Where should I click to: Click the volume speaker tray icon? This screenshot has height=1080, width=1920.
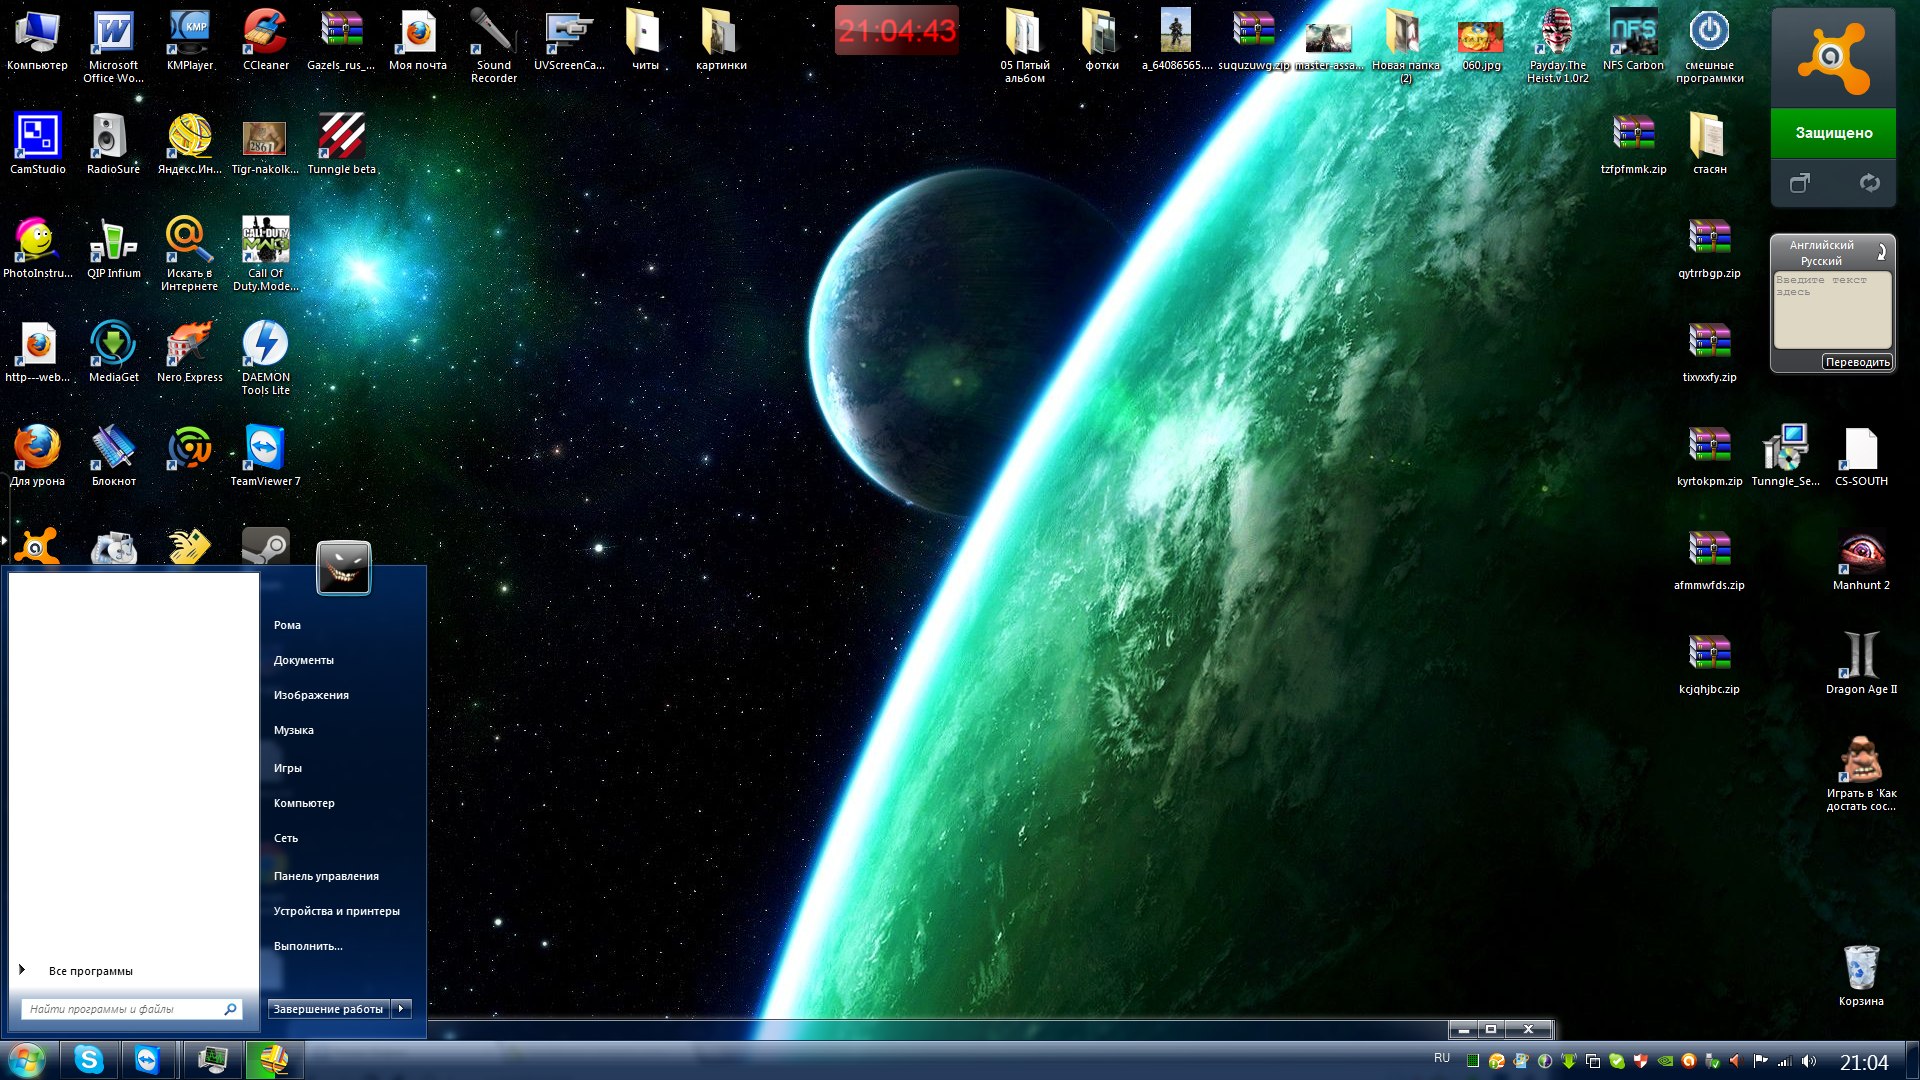(1809, 1061)
